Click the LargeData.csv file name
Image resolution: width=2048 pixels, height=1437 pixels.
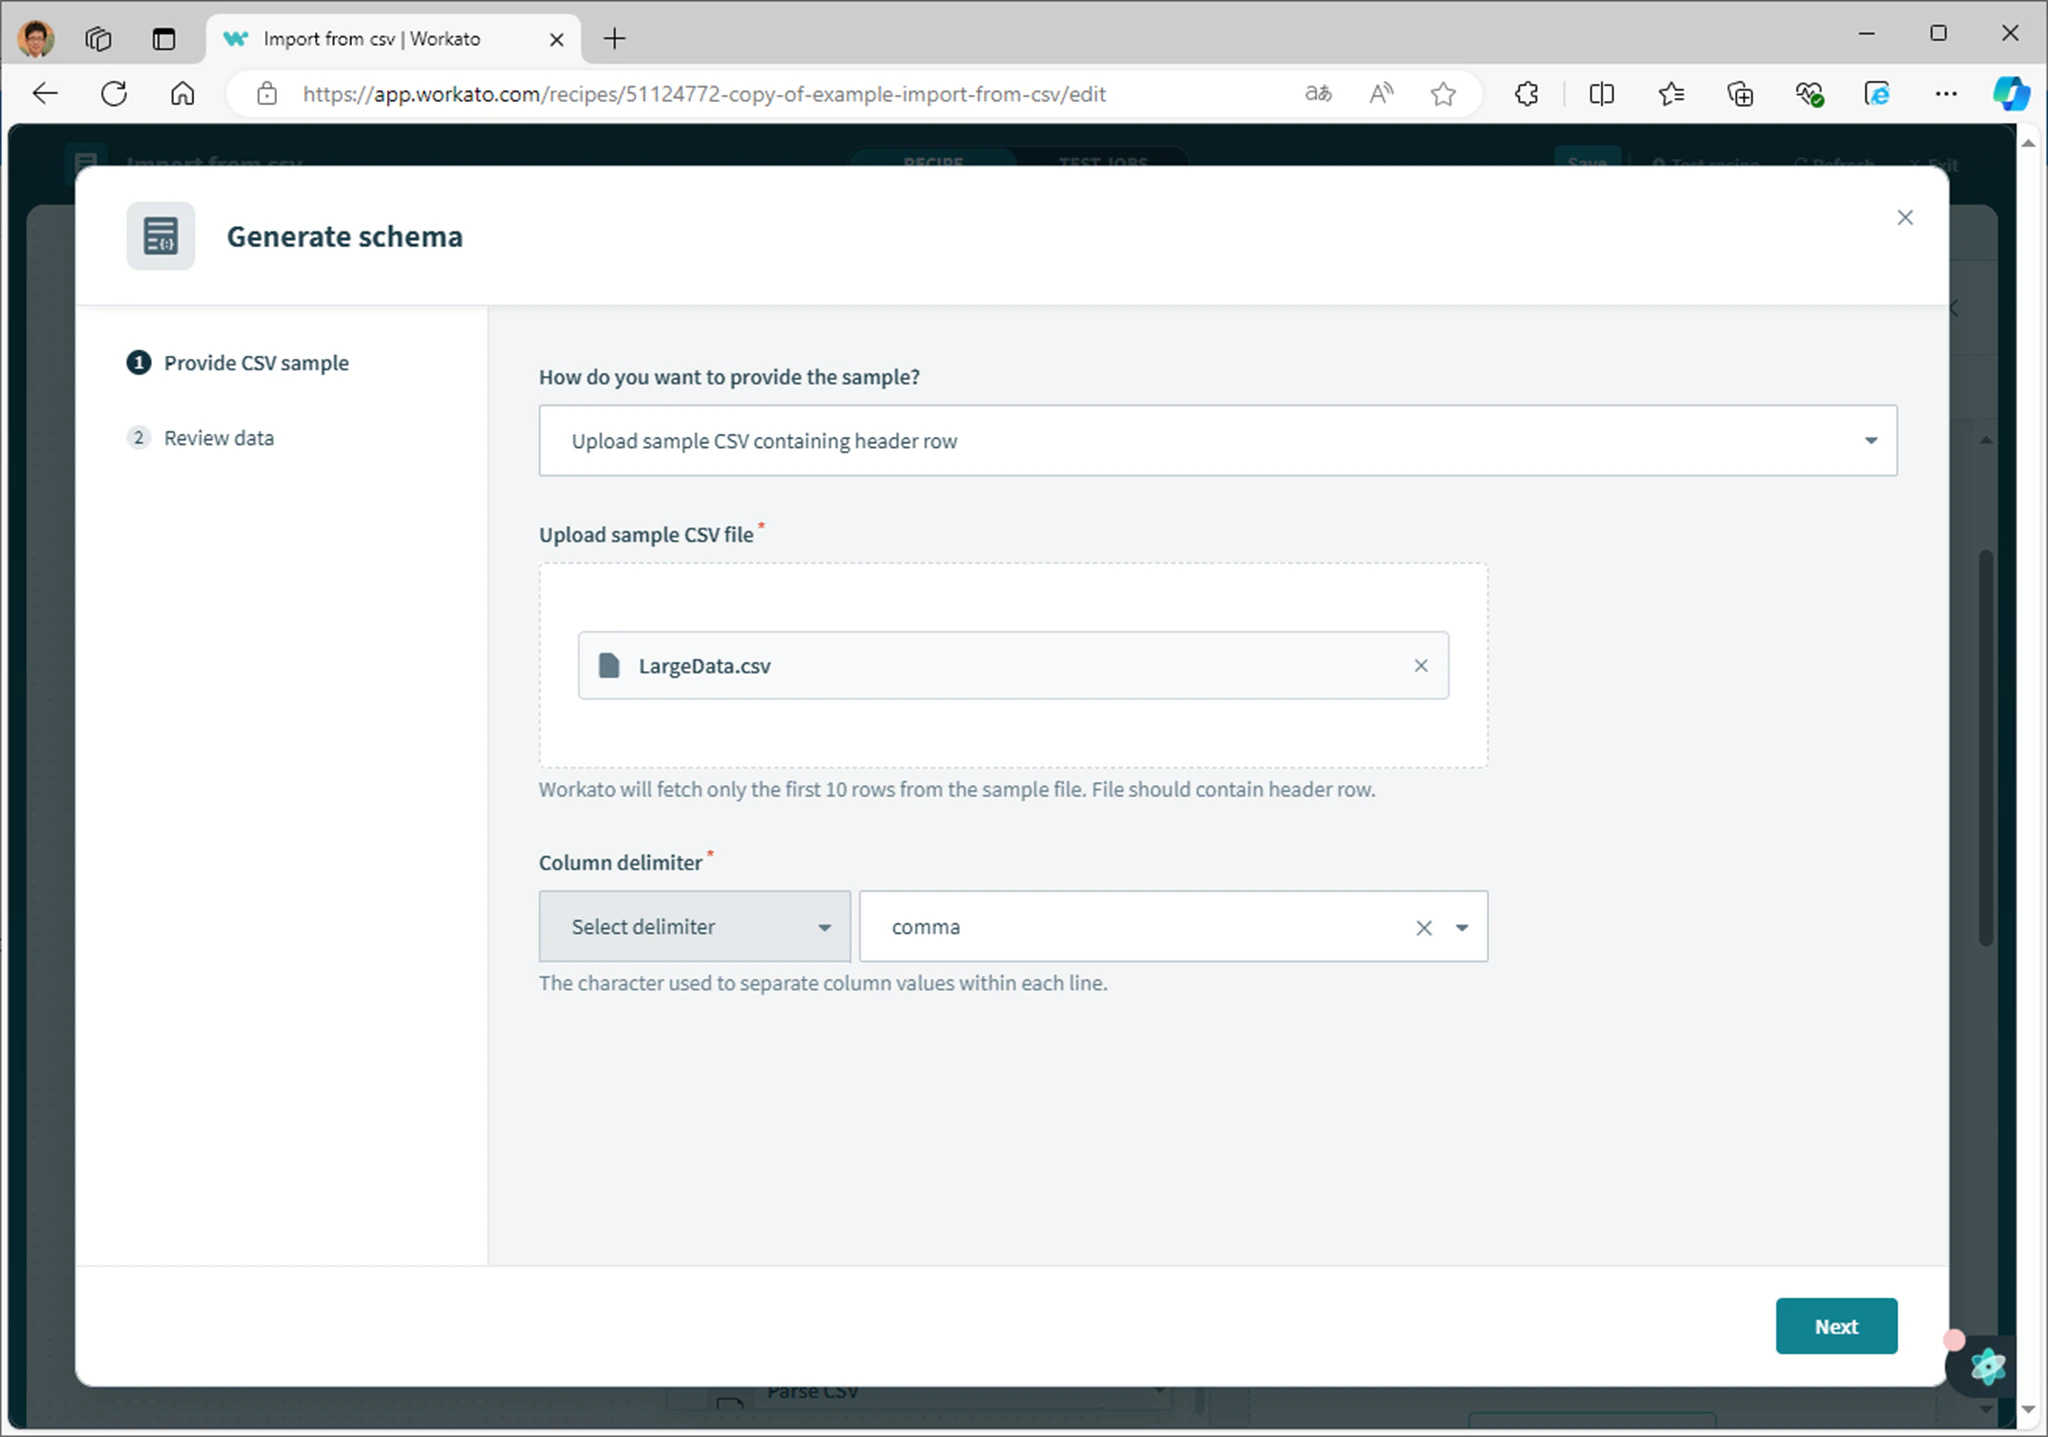(x=704, y=666)
